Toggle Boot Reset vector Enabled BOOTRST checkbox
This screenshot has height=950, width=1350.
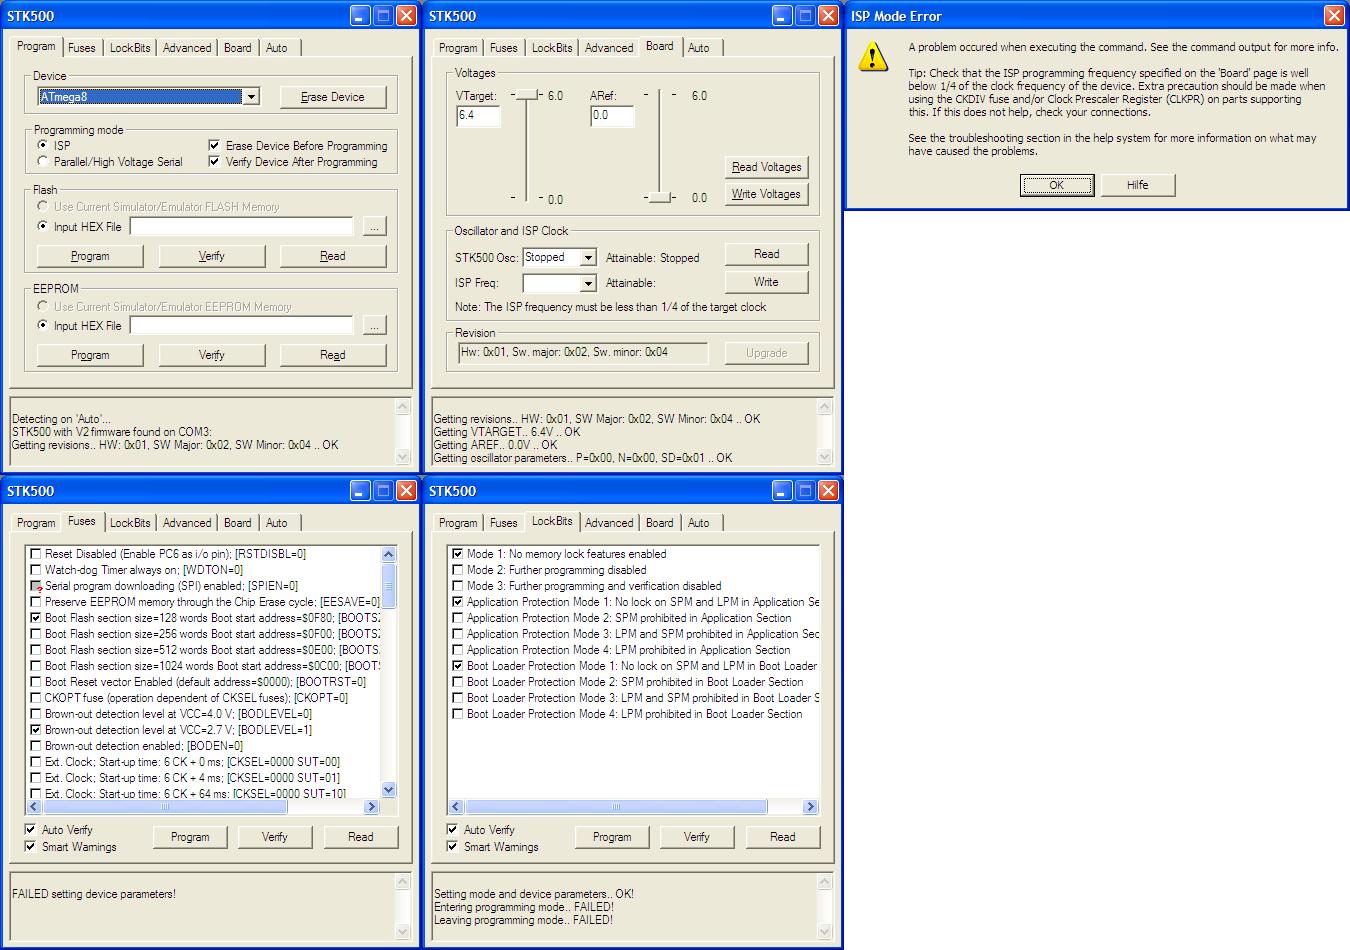[36, 682]
